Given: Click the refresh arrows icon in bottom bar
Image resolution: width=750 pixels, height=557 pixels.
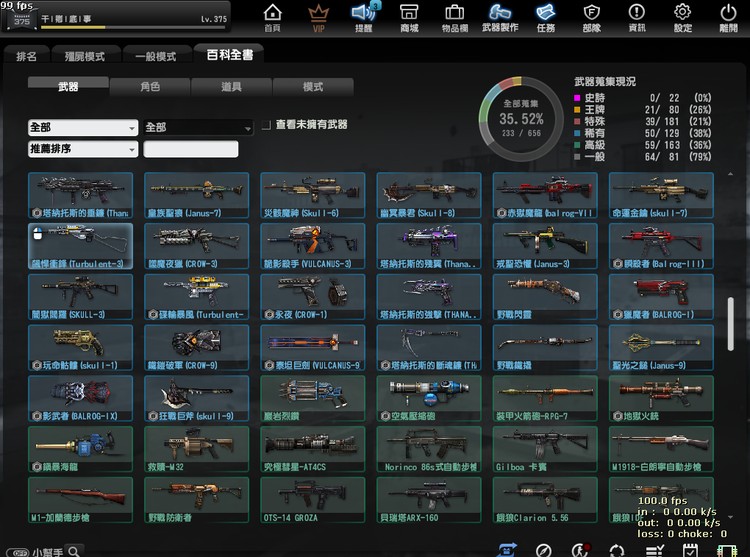Looking at the screenshot, I should (x=617, y=550).
